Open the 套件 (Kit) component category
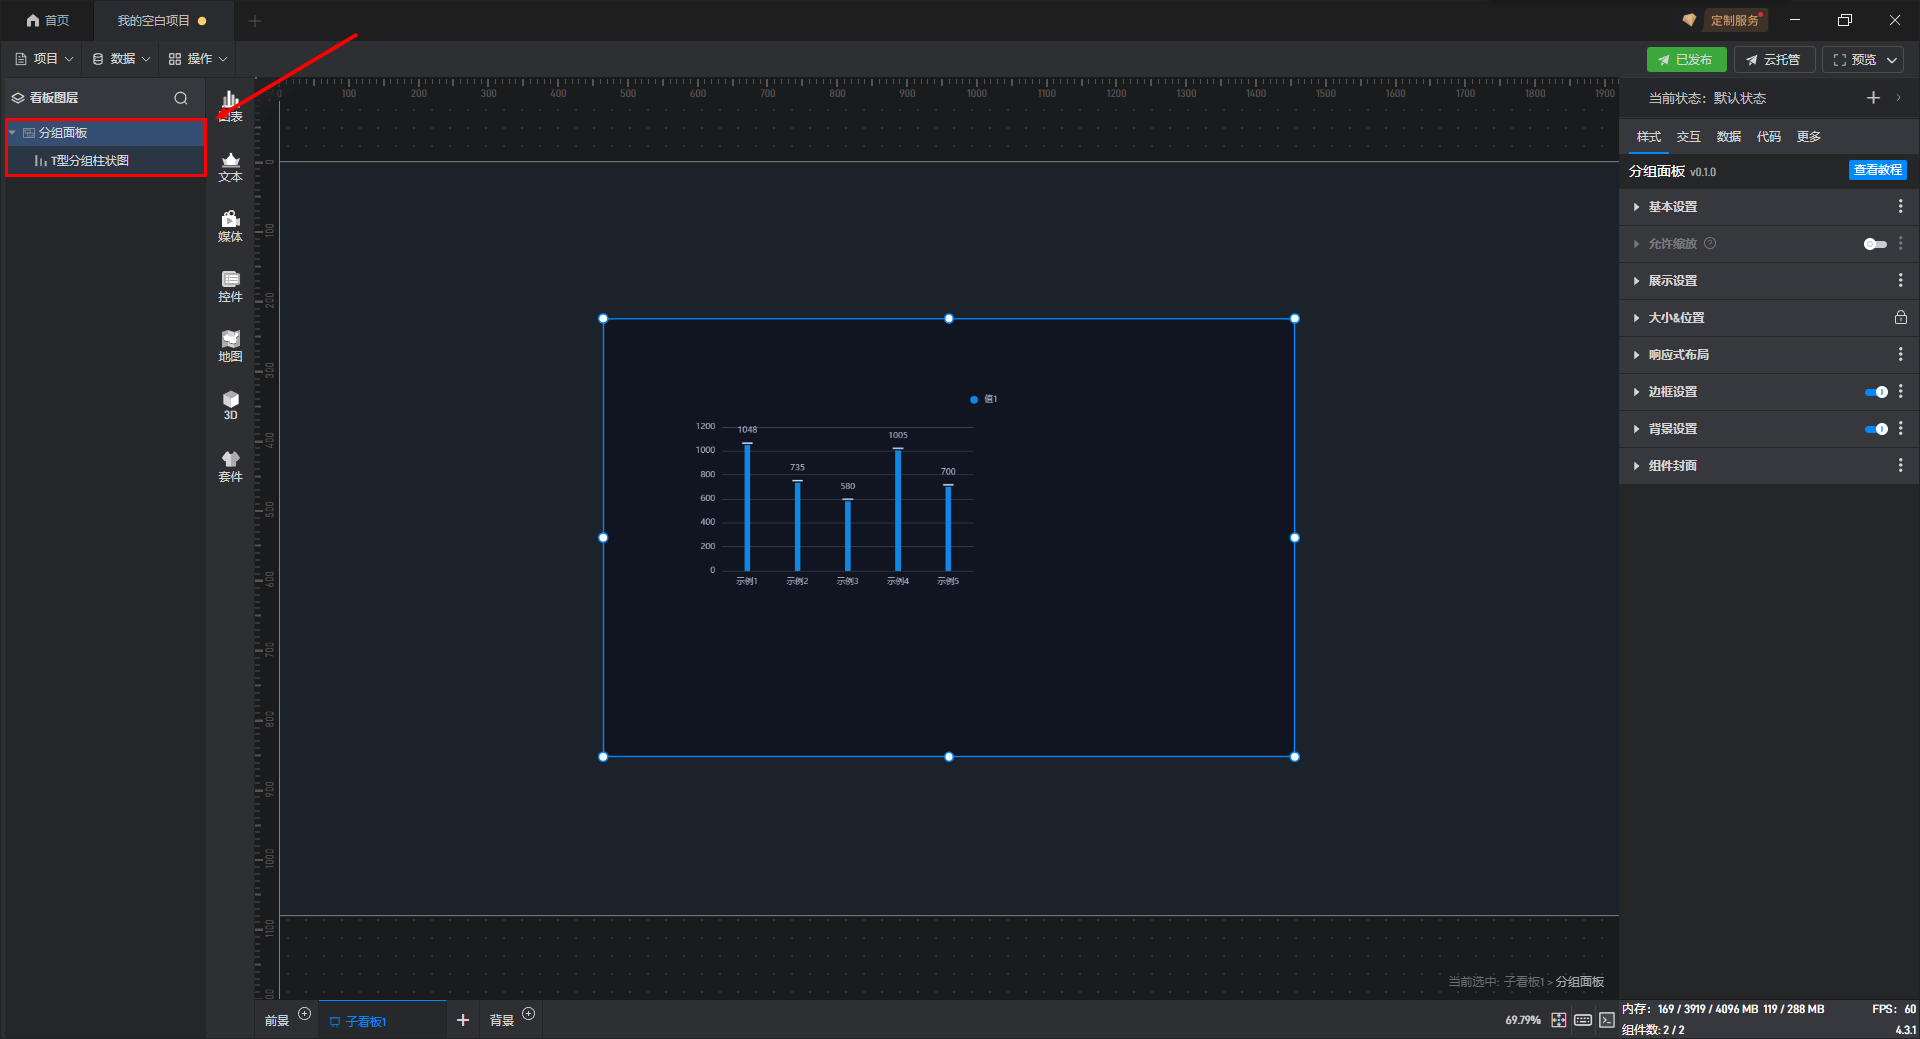 point(230,466)
